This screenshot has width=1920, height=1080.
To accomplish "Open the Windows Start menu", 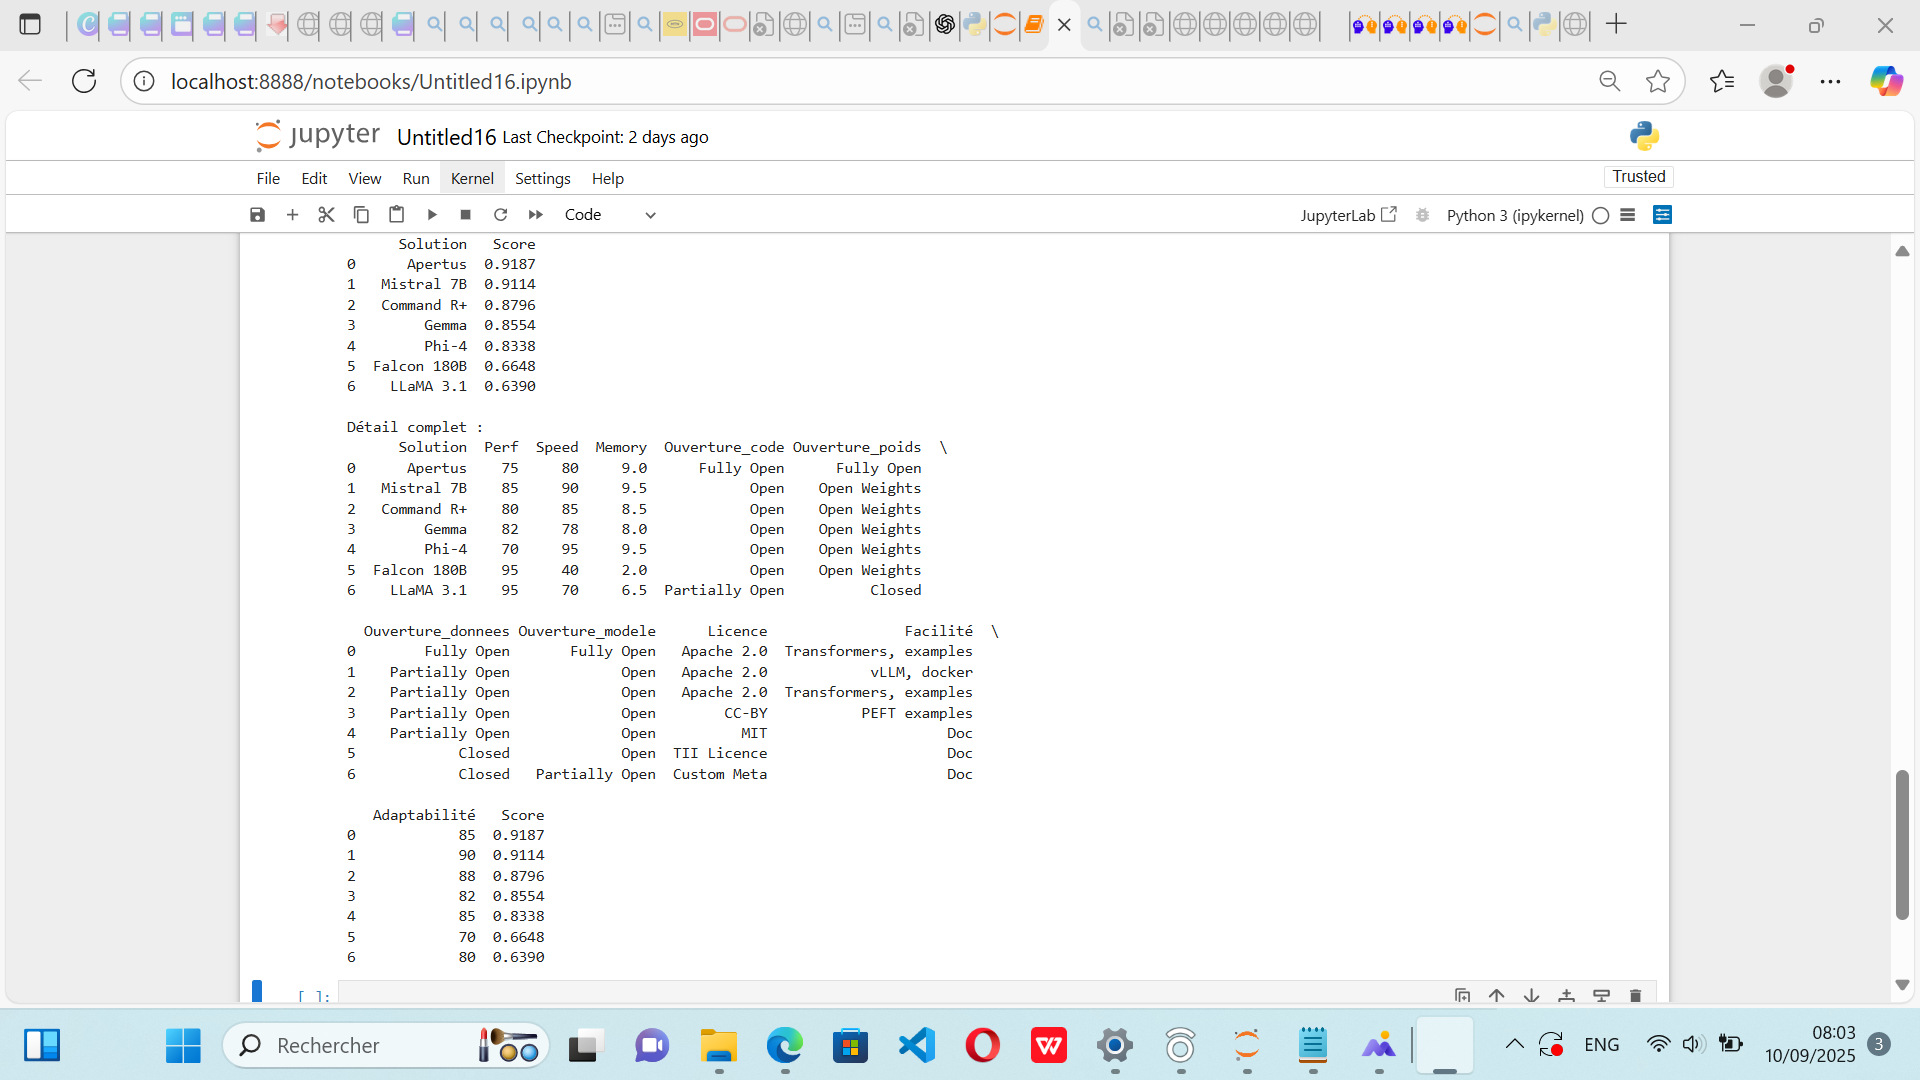I will (x=183, y=1046).
